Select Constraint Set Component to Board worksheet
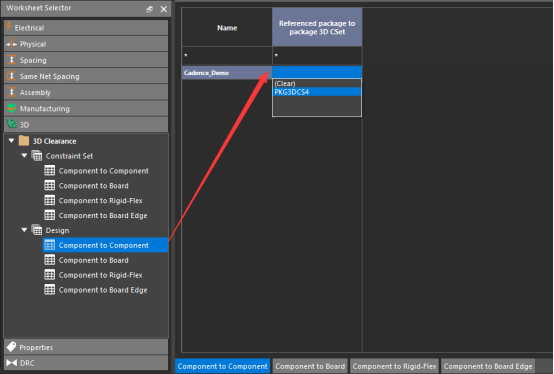 click(94, 185)
